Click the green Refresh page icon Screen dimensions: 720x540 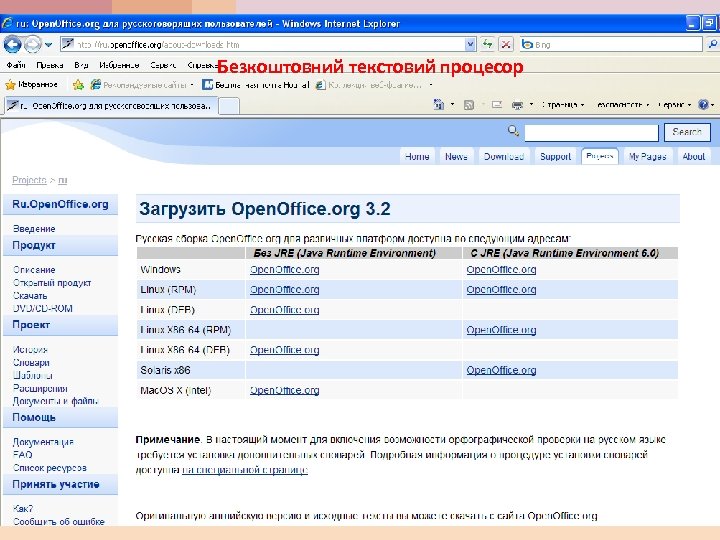488,45
